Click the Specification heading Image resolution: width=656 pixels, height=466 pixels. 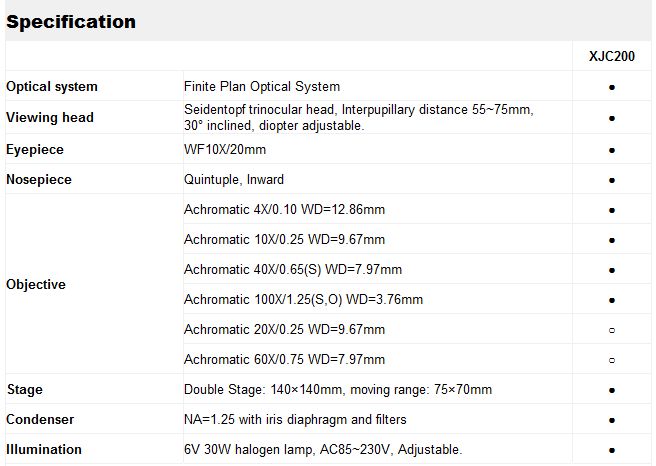(x=71, y=22)
